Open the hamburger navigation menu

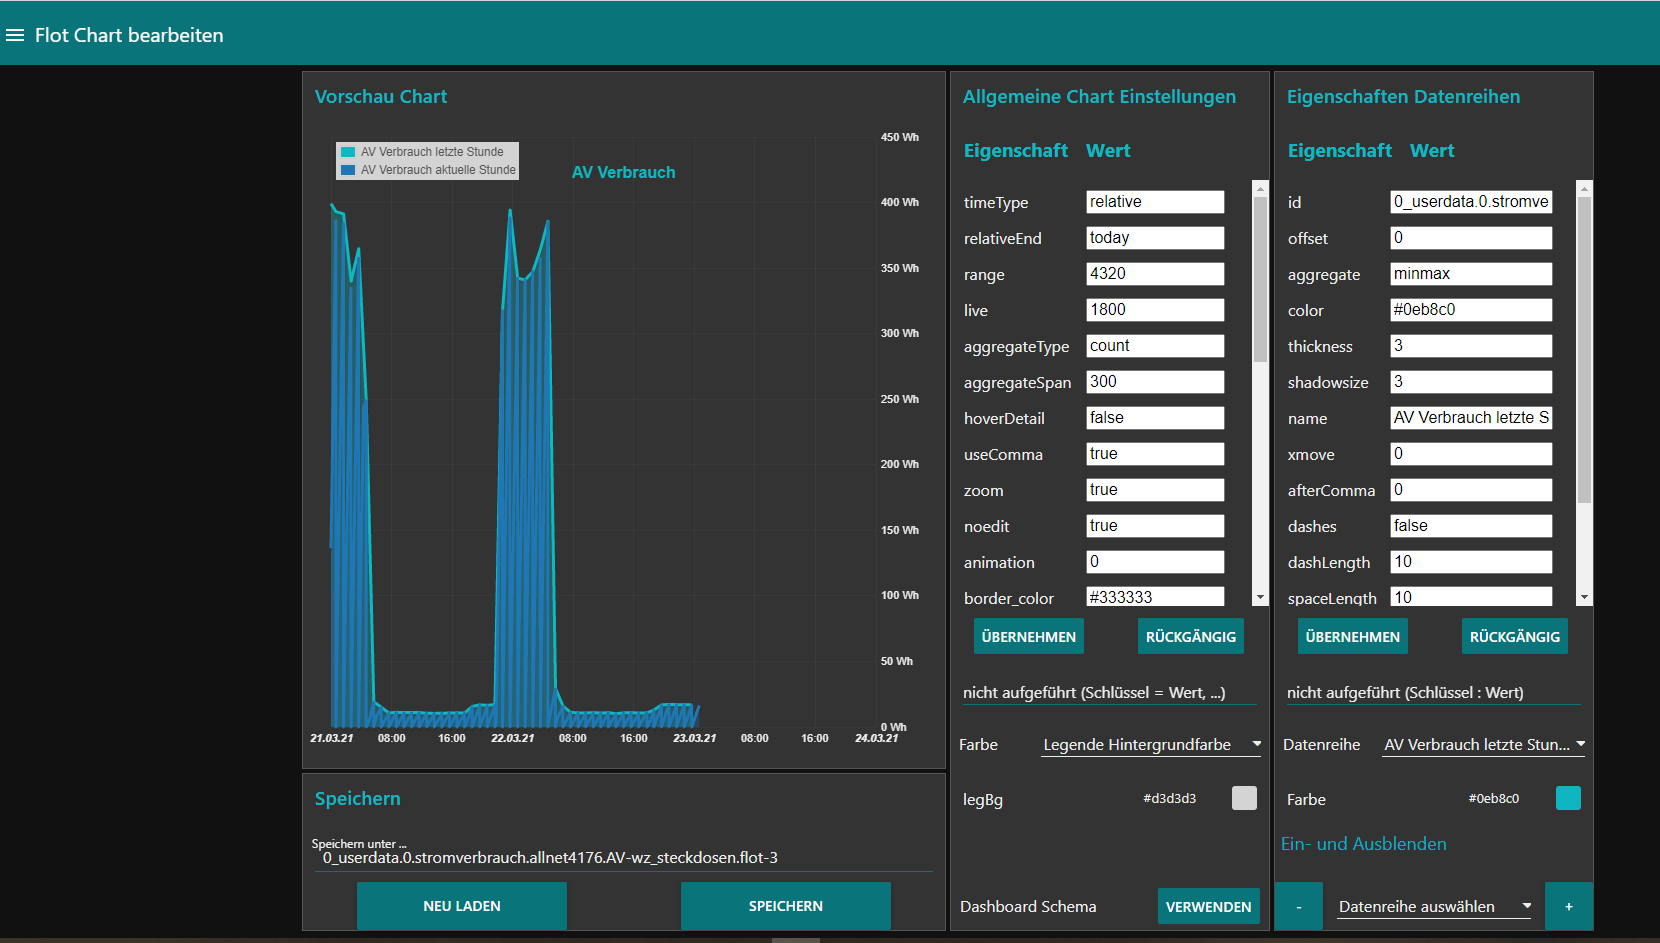point(15,35)
